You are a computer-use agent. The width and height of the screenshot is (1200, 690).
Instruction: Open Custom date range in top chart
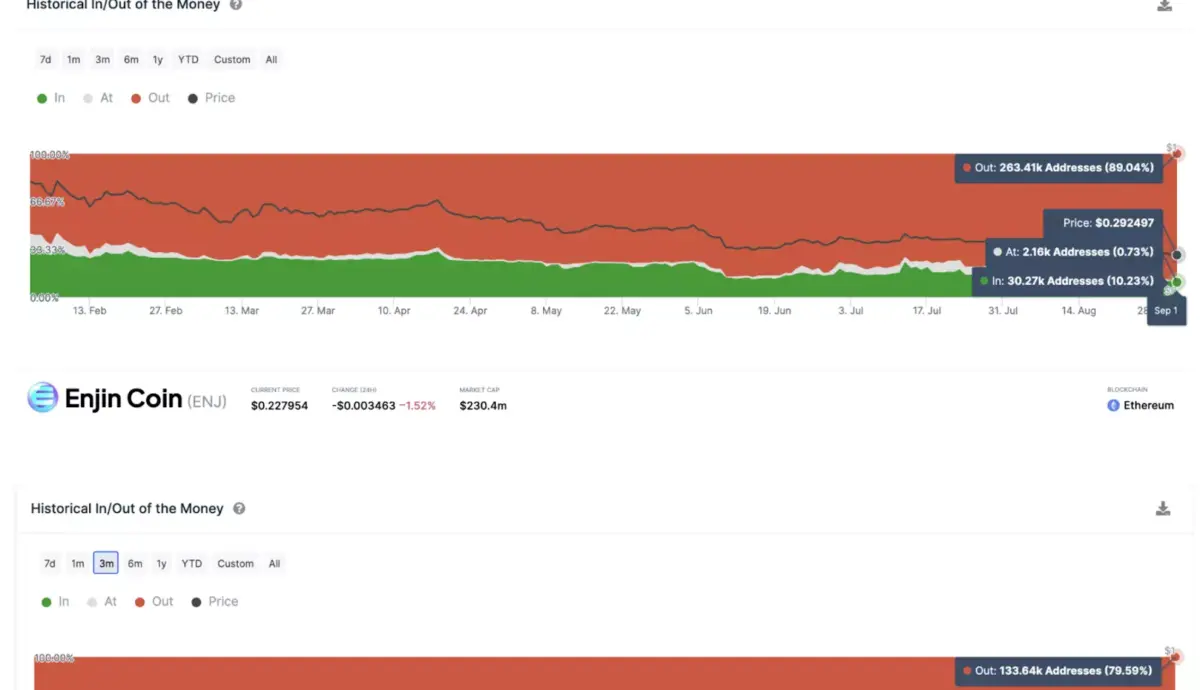coord(232,60)
